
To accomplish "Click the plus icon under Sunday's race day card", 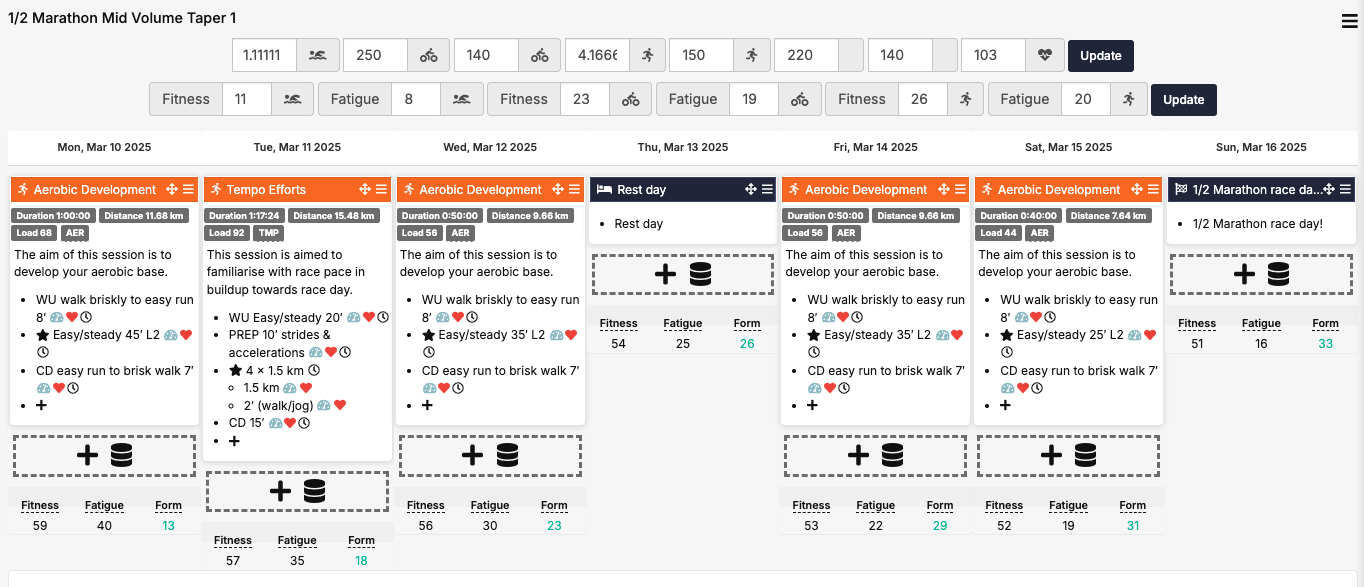I will tap(1244, 274).
